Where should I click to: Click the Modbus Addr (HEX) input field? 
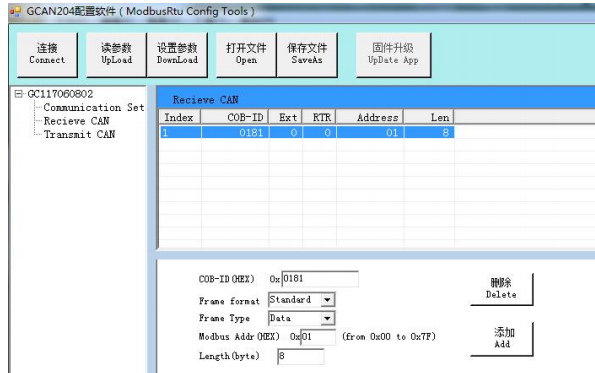(x=318, y=337)
